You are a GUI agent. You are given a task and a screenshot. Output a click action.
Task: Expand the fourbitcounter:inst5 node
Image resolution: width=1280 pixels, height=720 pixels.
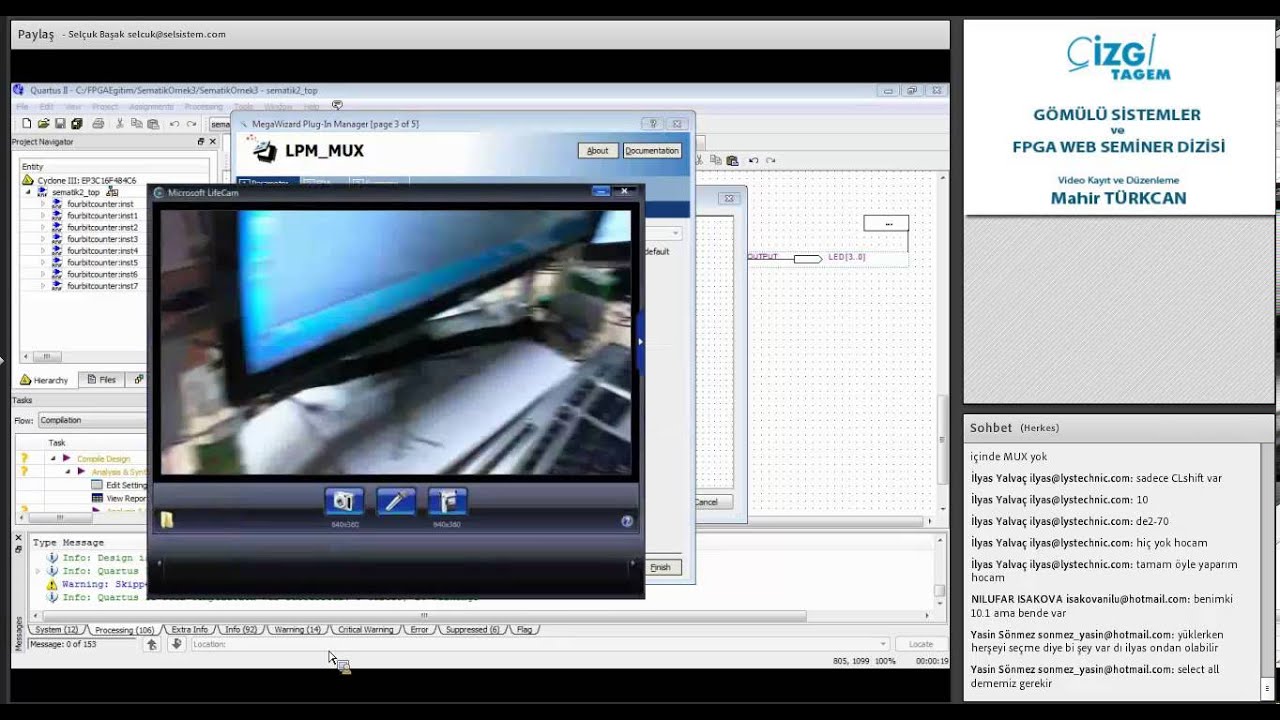[43, 263]
